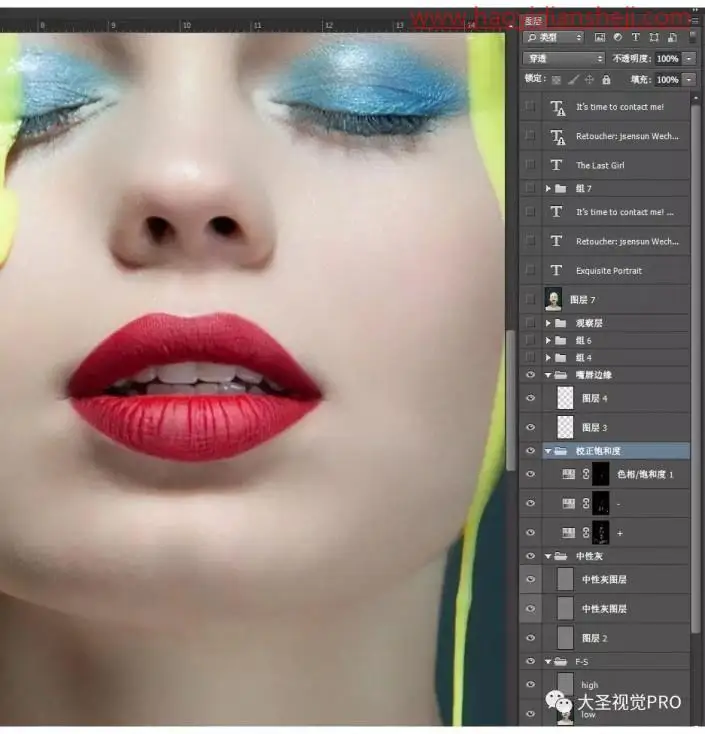Open the 填充 fill slider arrow
Viewport: 705px width, 734px height.
point(689,80)
